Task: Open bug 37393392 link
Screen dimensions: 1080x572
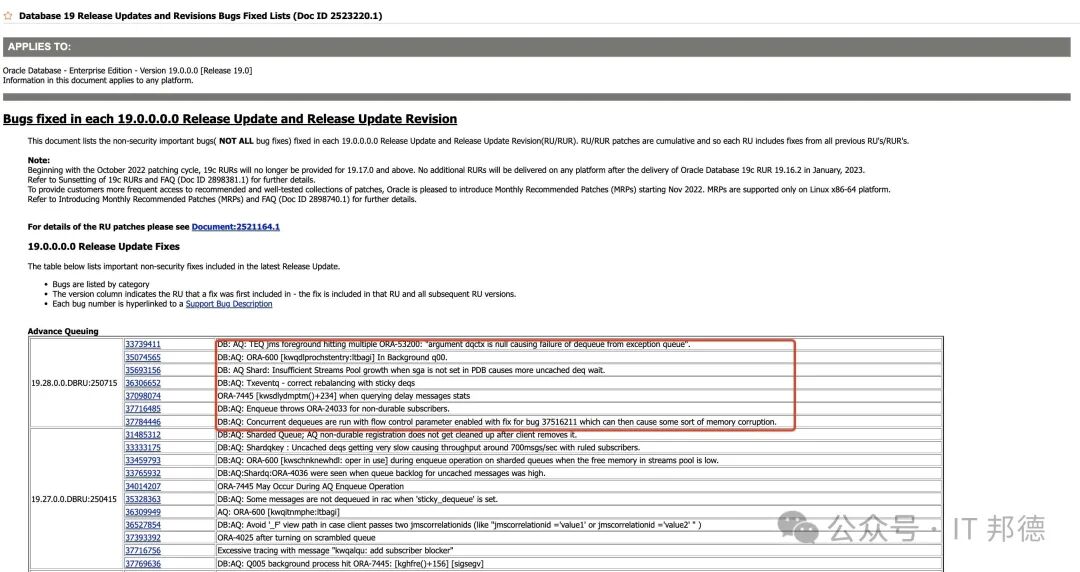Action: click(143, 538)
